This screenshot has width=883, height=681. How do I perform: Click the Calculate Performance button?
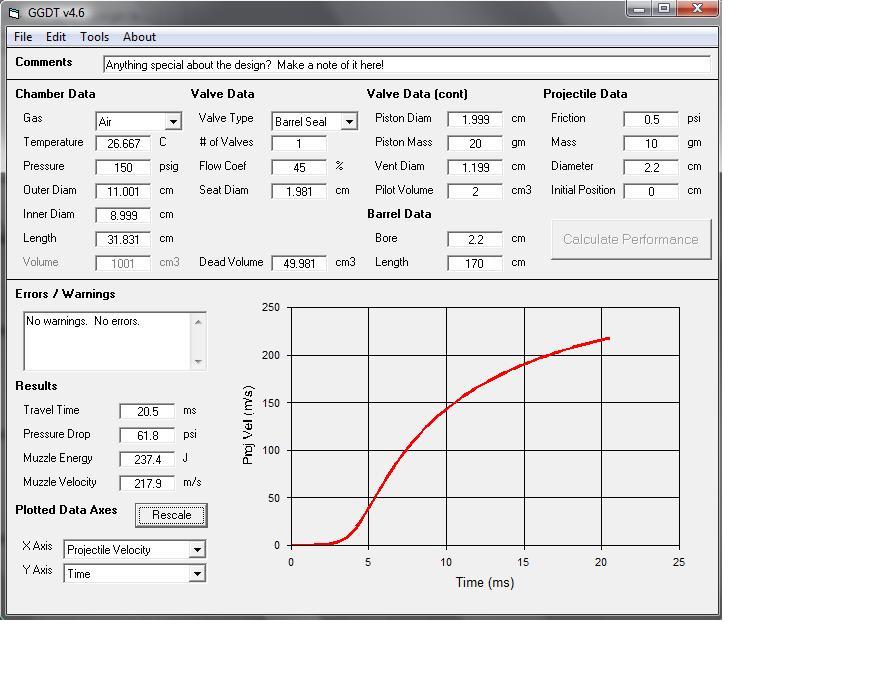click(630, 239)
